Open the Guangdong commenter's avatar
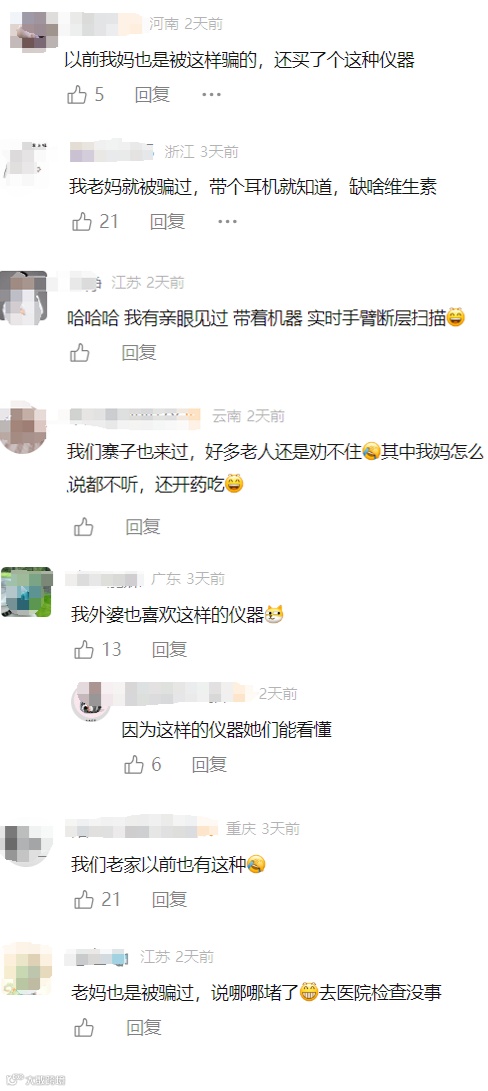 (x=26, y=592)
